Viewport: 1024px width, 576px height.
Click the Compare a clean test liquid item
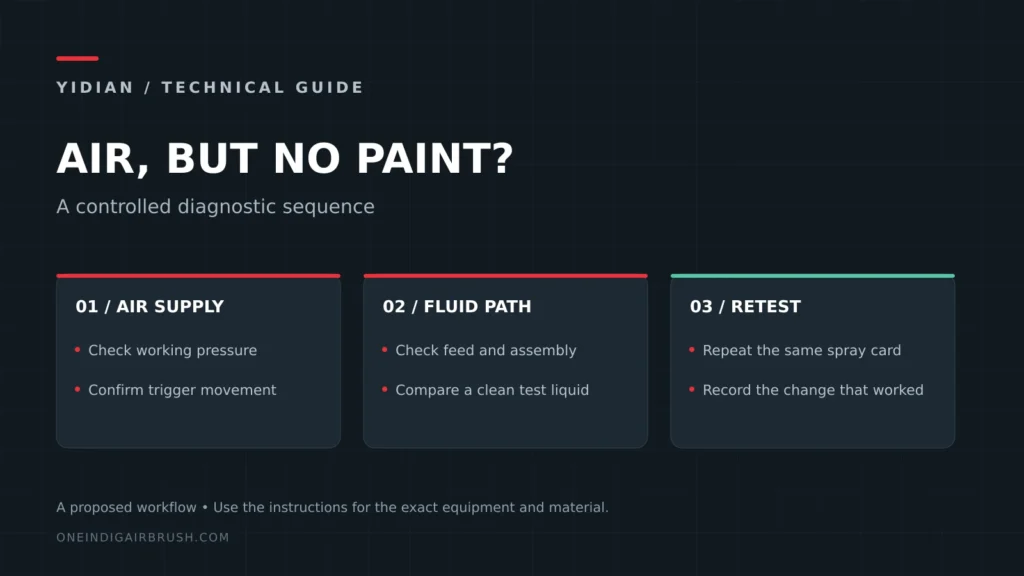pyautogui.click(x=492, y=390)
